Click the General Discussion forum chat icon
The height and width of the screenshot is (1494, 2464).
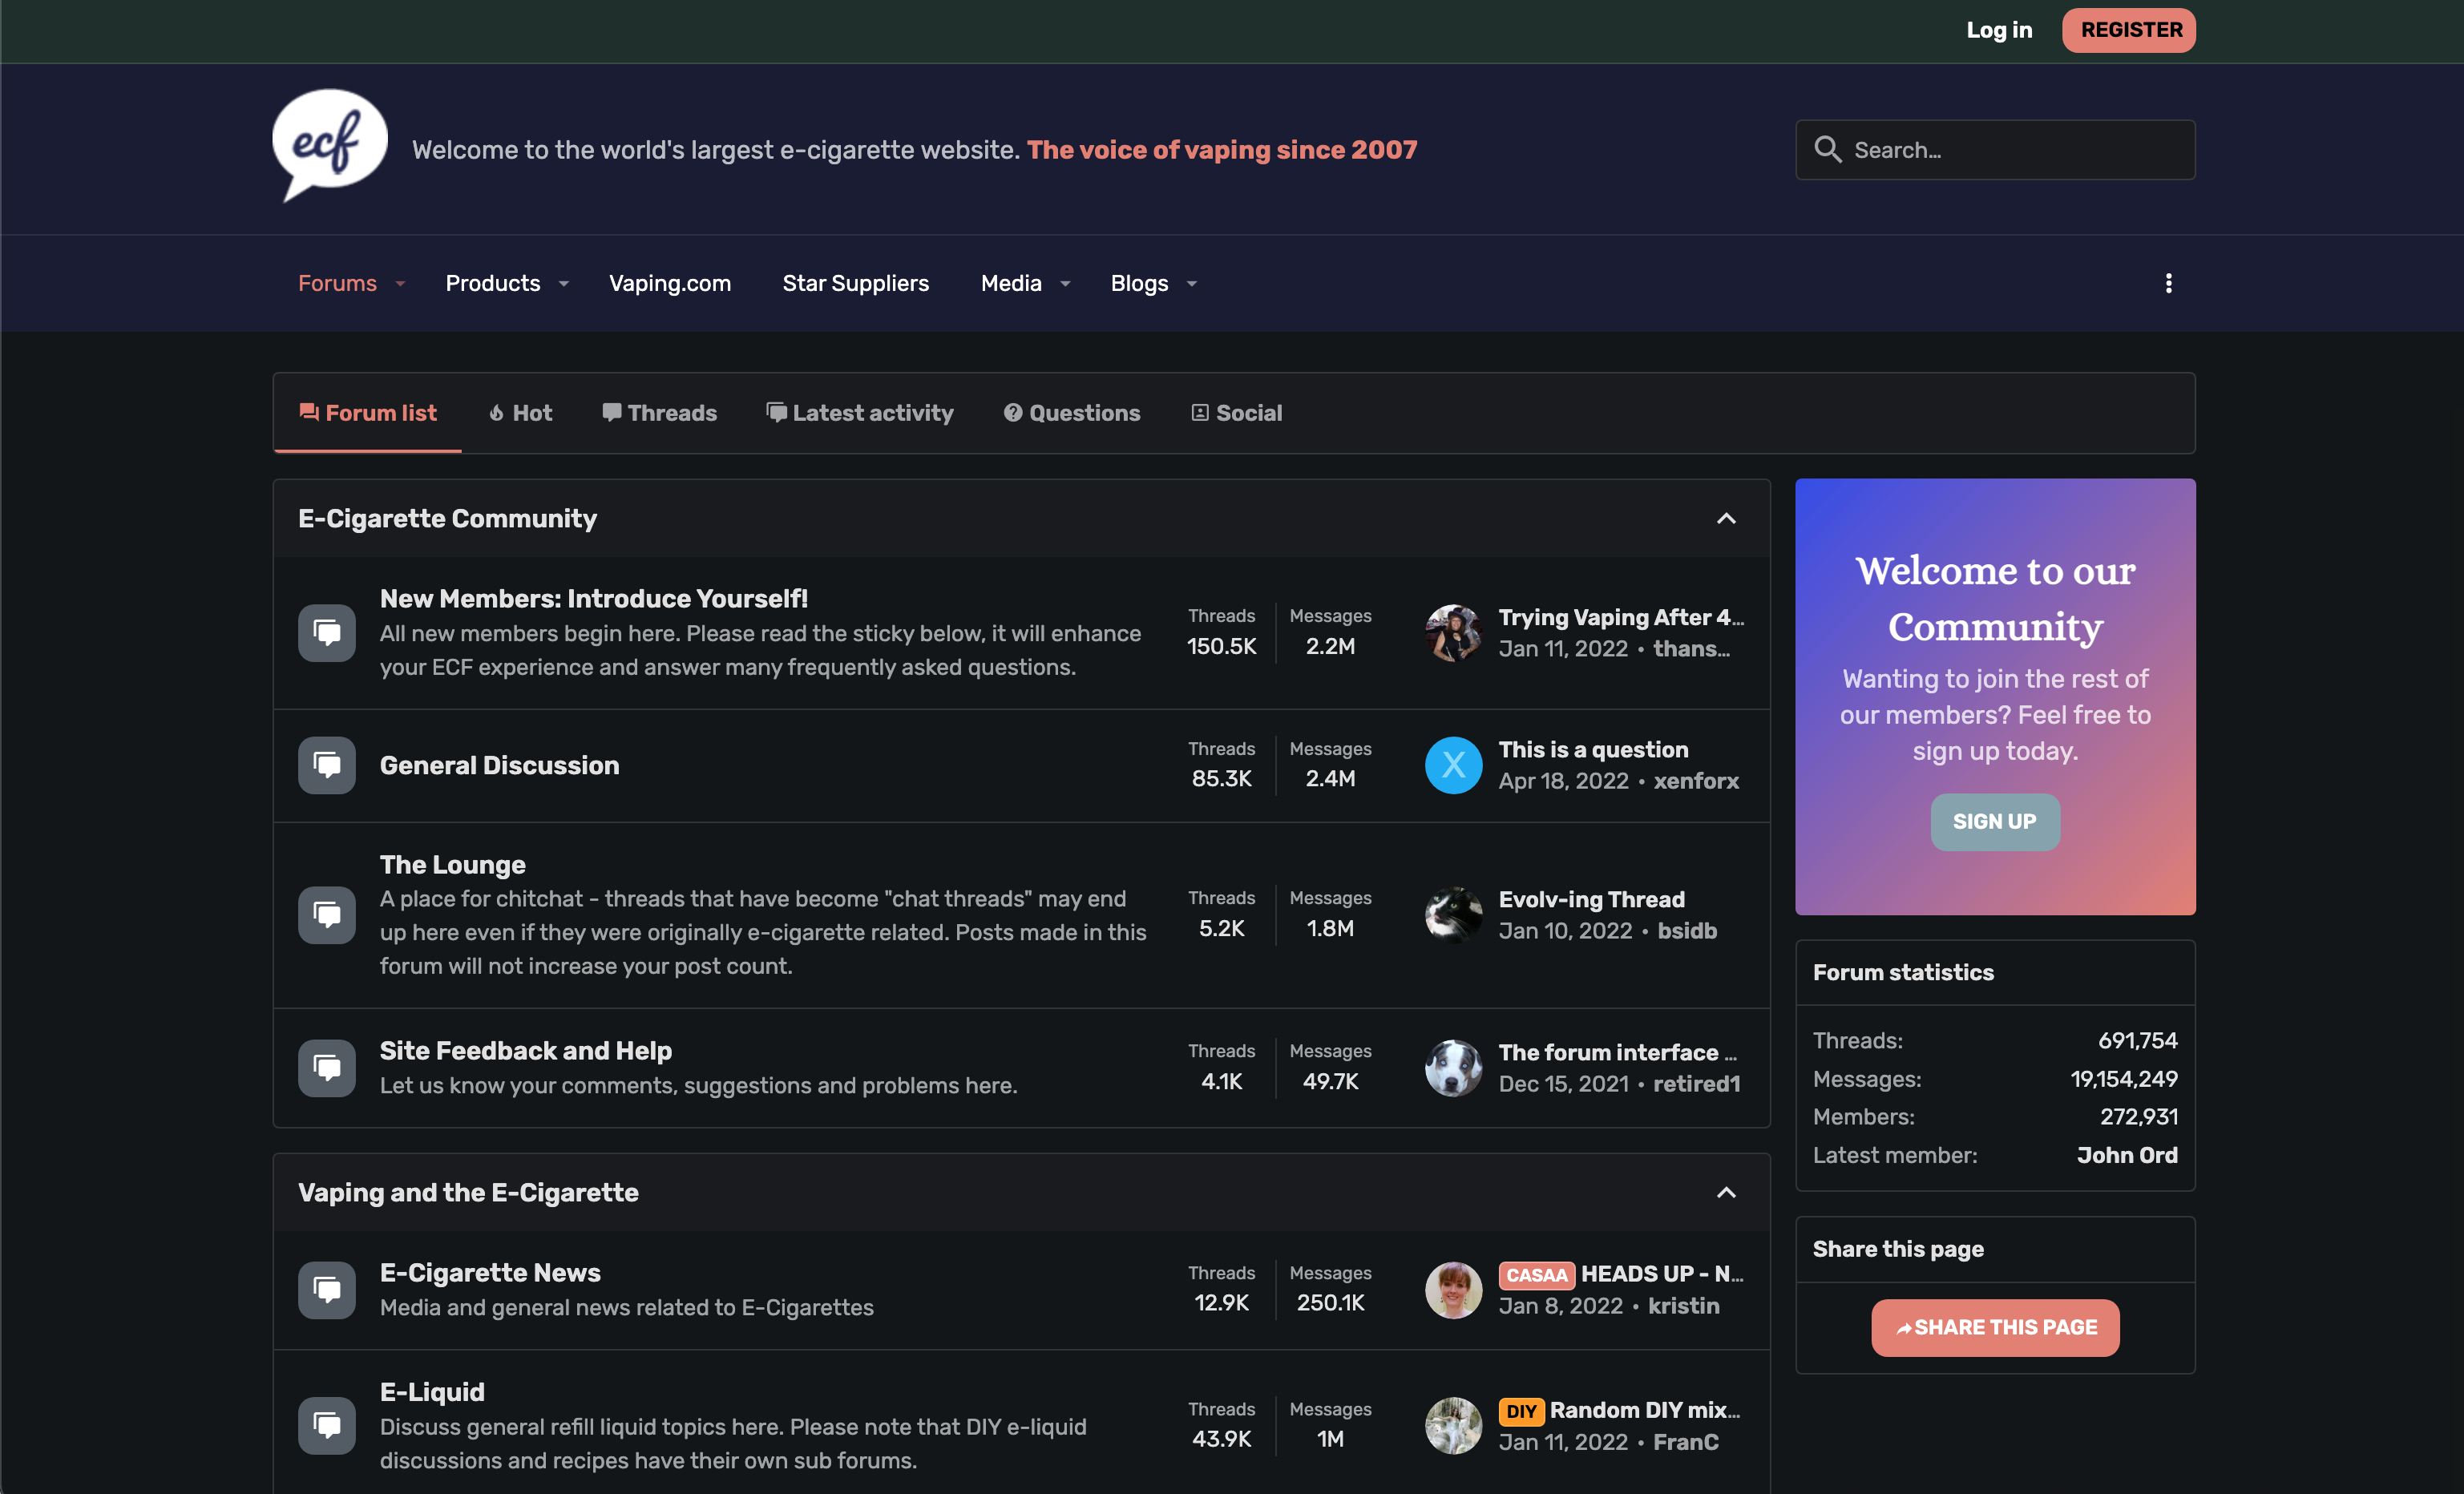pyautogui.click(x=326, y=765)
